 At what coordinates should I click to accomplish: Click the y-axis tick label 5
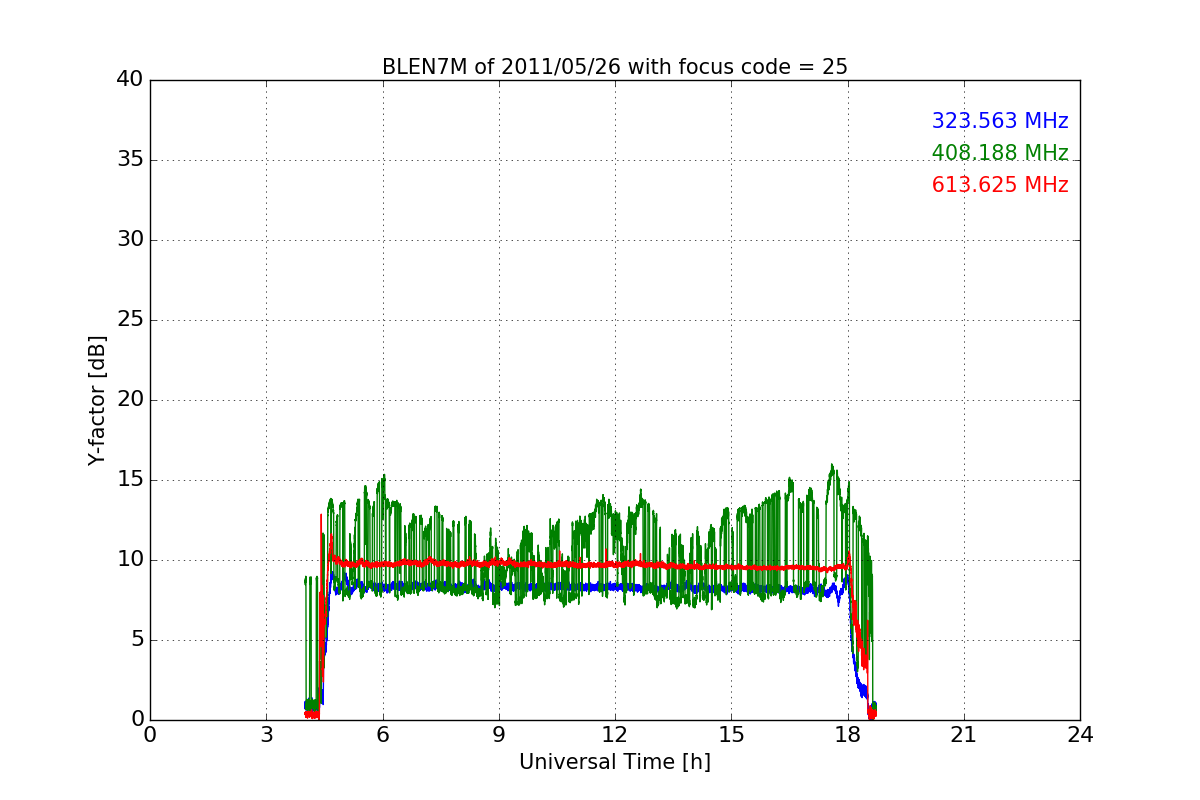click(136, 640)
